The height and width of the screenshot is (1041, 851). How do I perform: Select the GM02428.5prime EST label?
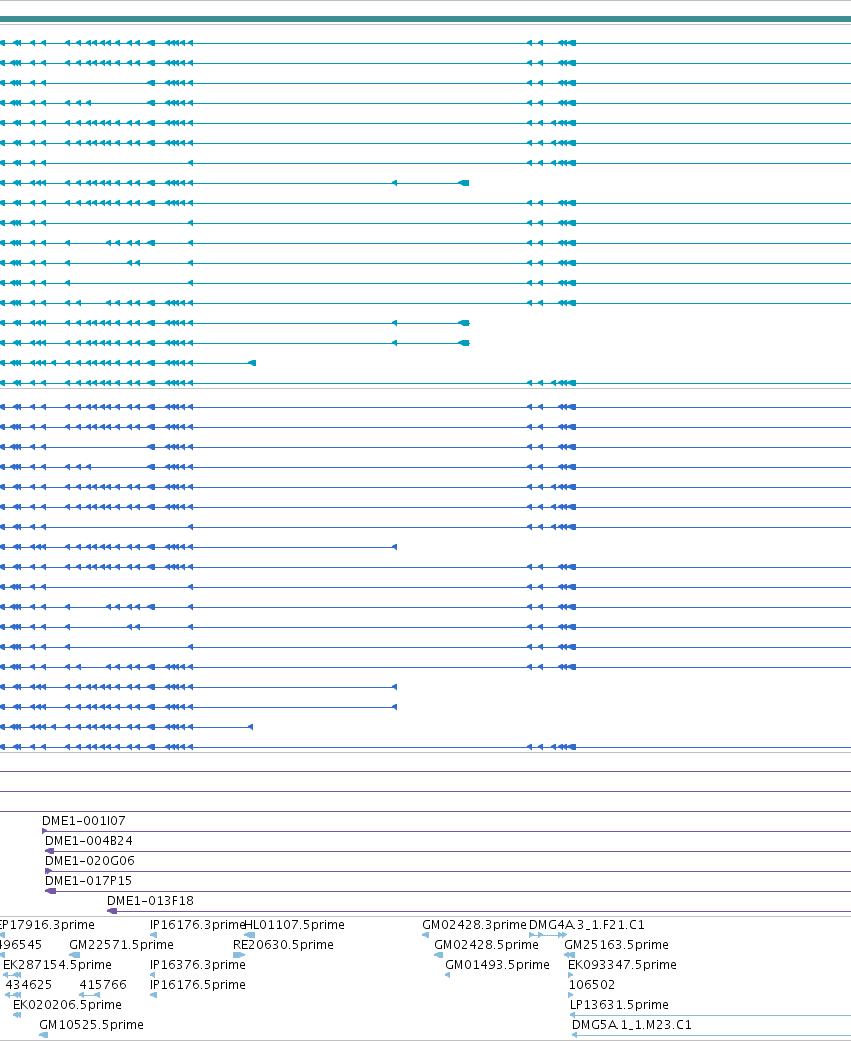[x=487, y=944]
